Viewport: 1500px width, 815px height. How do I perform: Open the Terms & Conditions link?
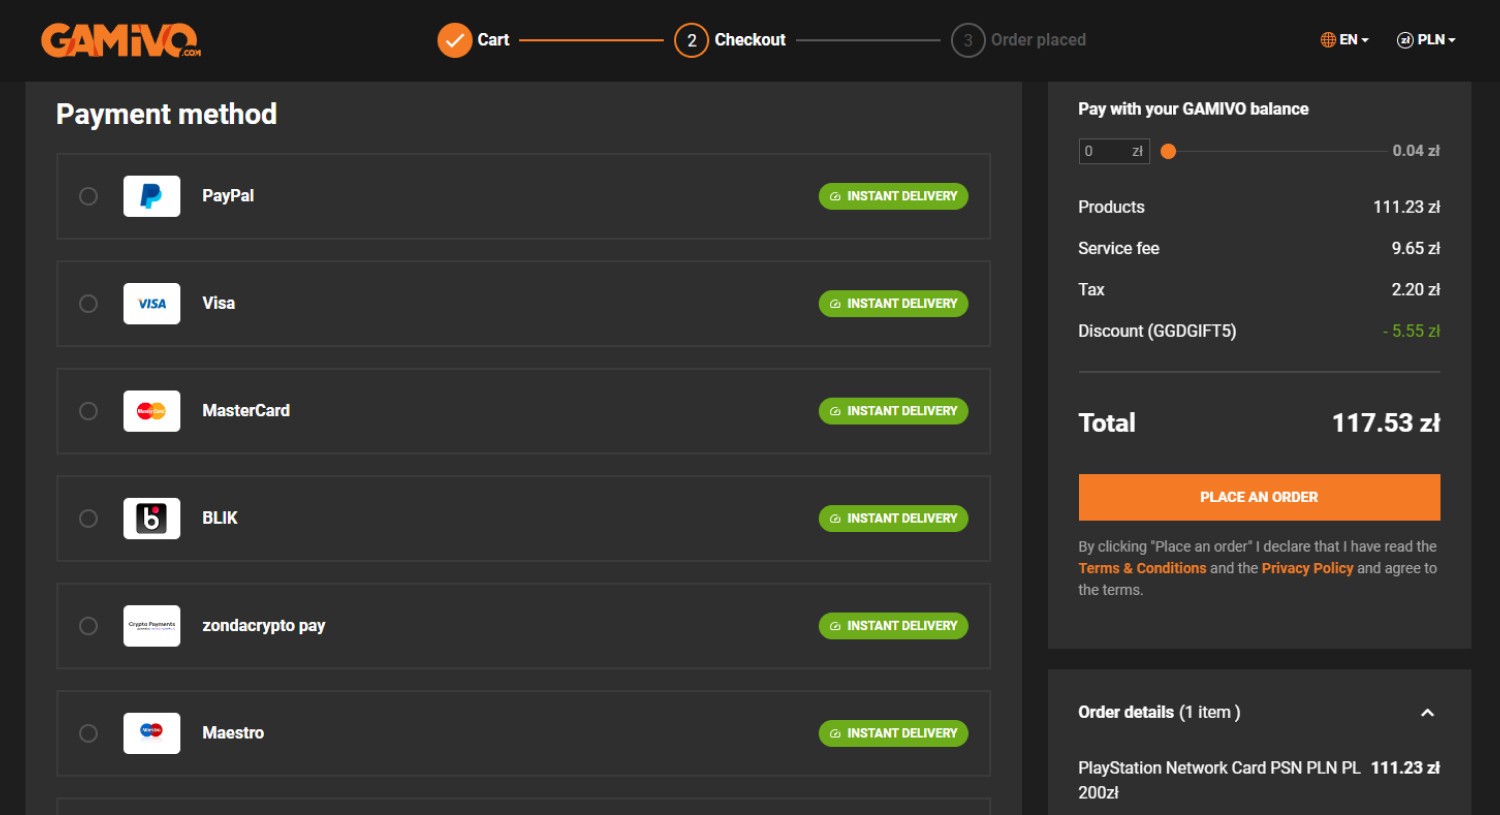1142,568
